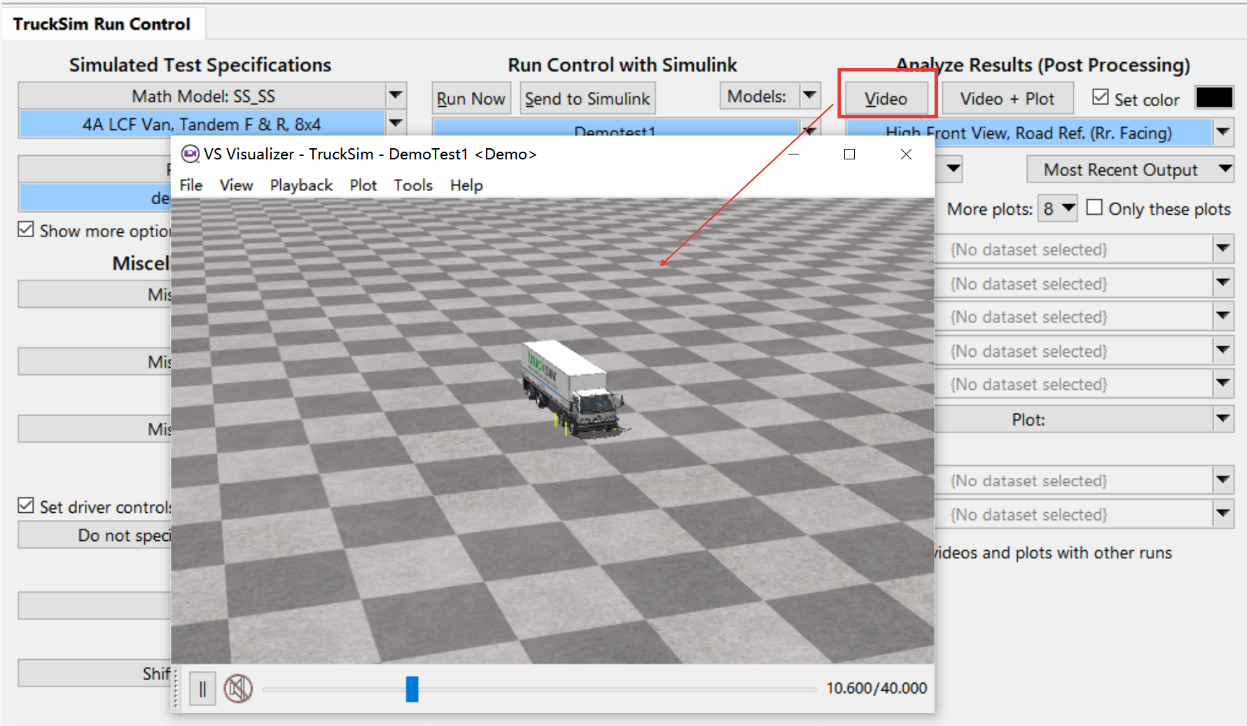
Task: Toggle the Set driver controls checkbox
Action: [x=26, y=506]
